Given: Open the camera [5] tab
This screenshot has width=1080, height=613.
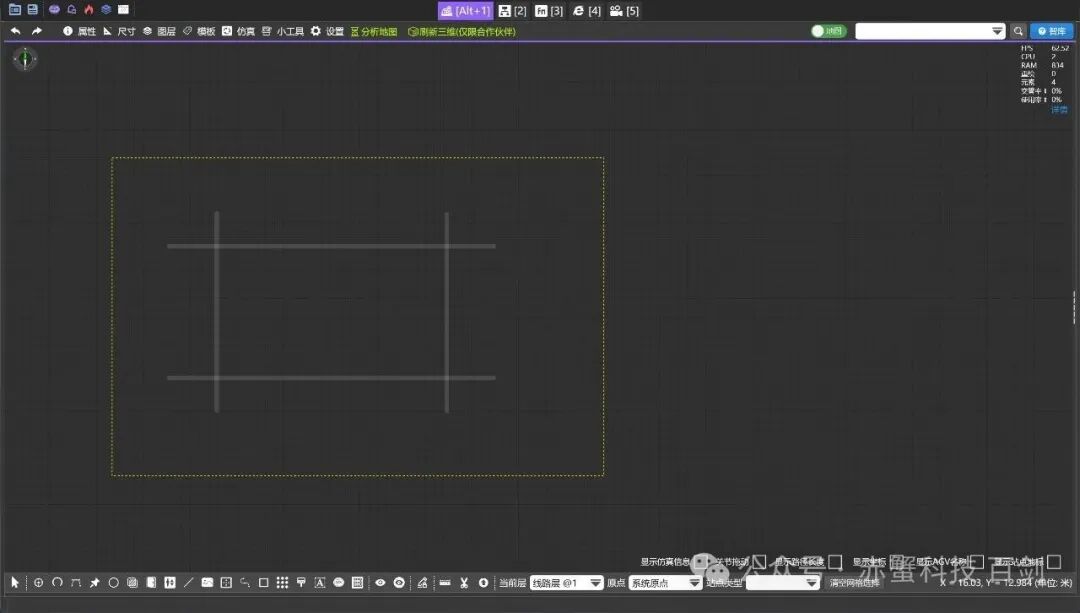Looking at the screenshot, I should 624,10.
